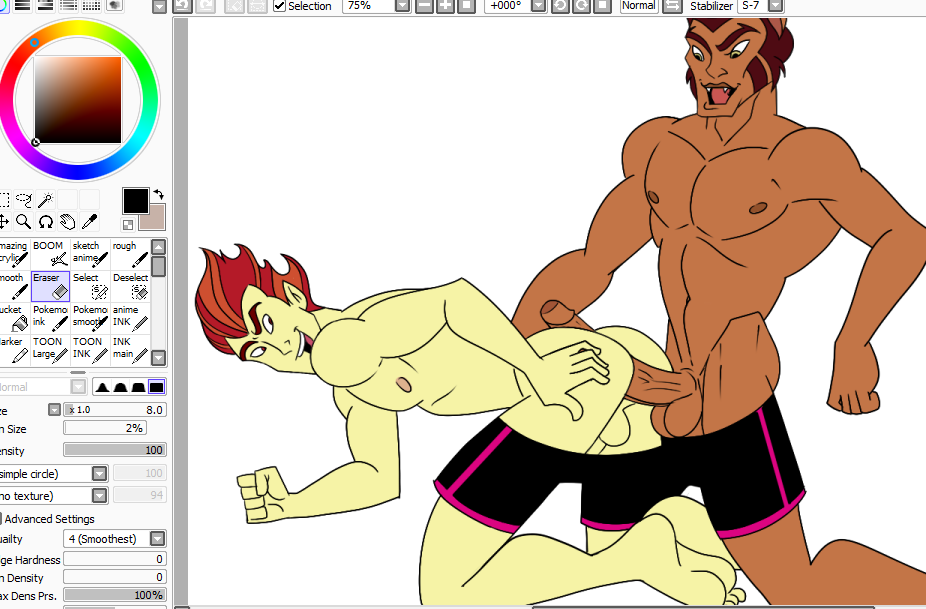926x609 pixels.
Task: Click the Normal view mode button
Action: (639, 6)
